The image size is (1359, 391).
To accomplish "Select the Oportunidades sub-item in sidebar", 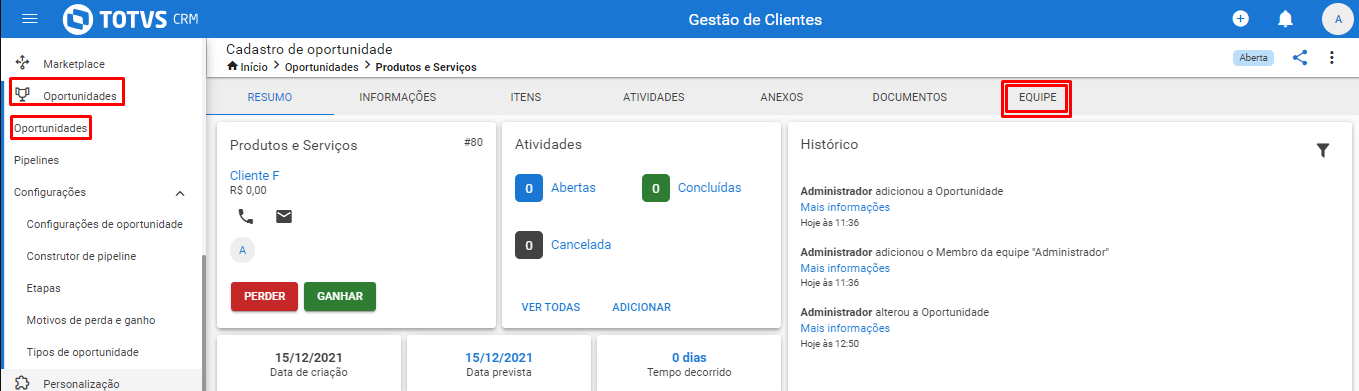I will click(51, 128).
